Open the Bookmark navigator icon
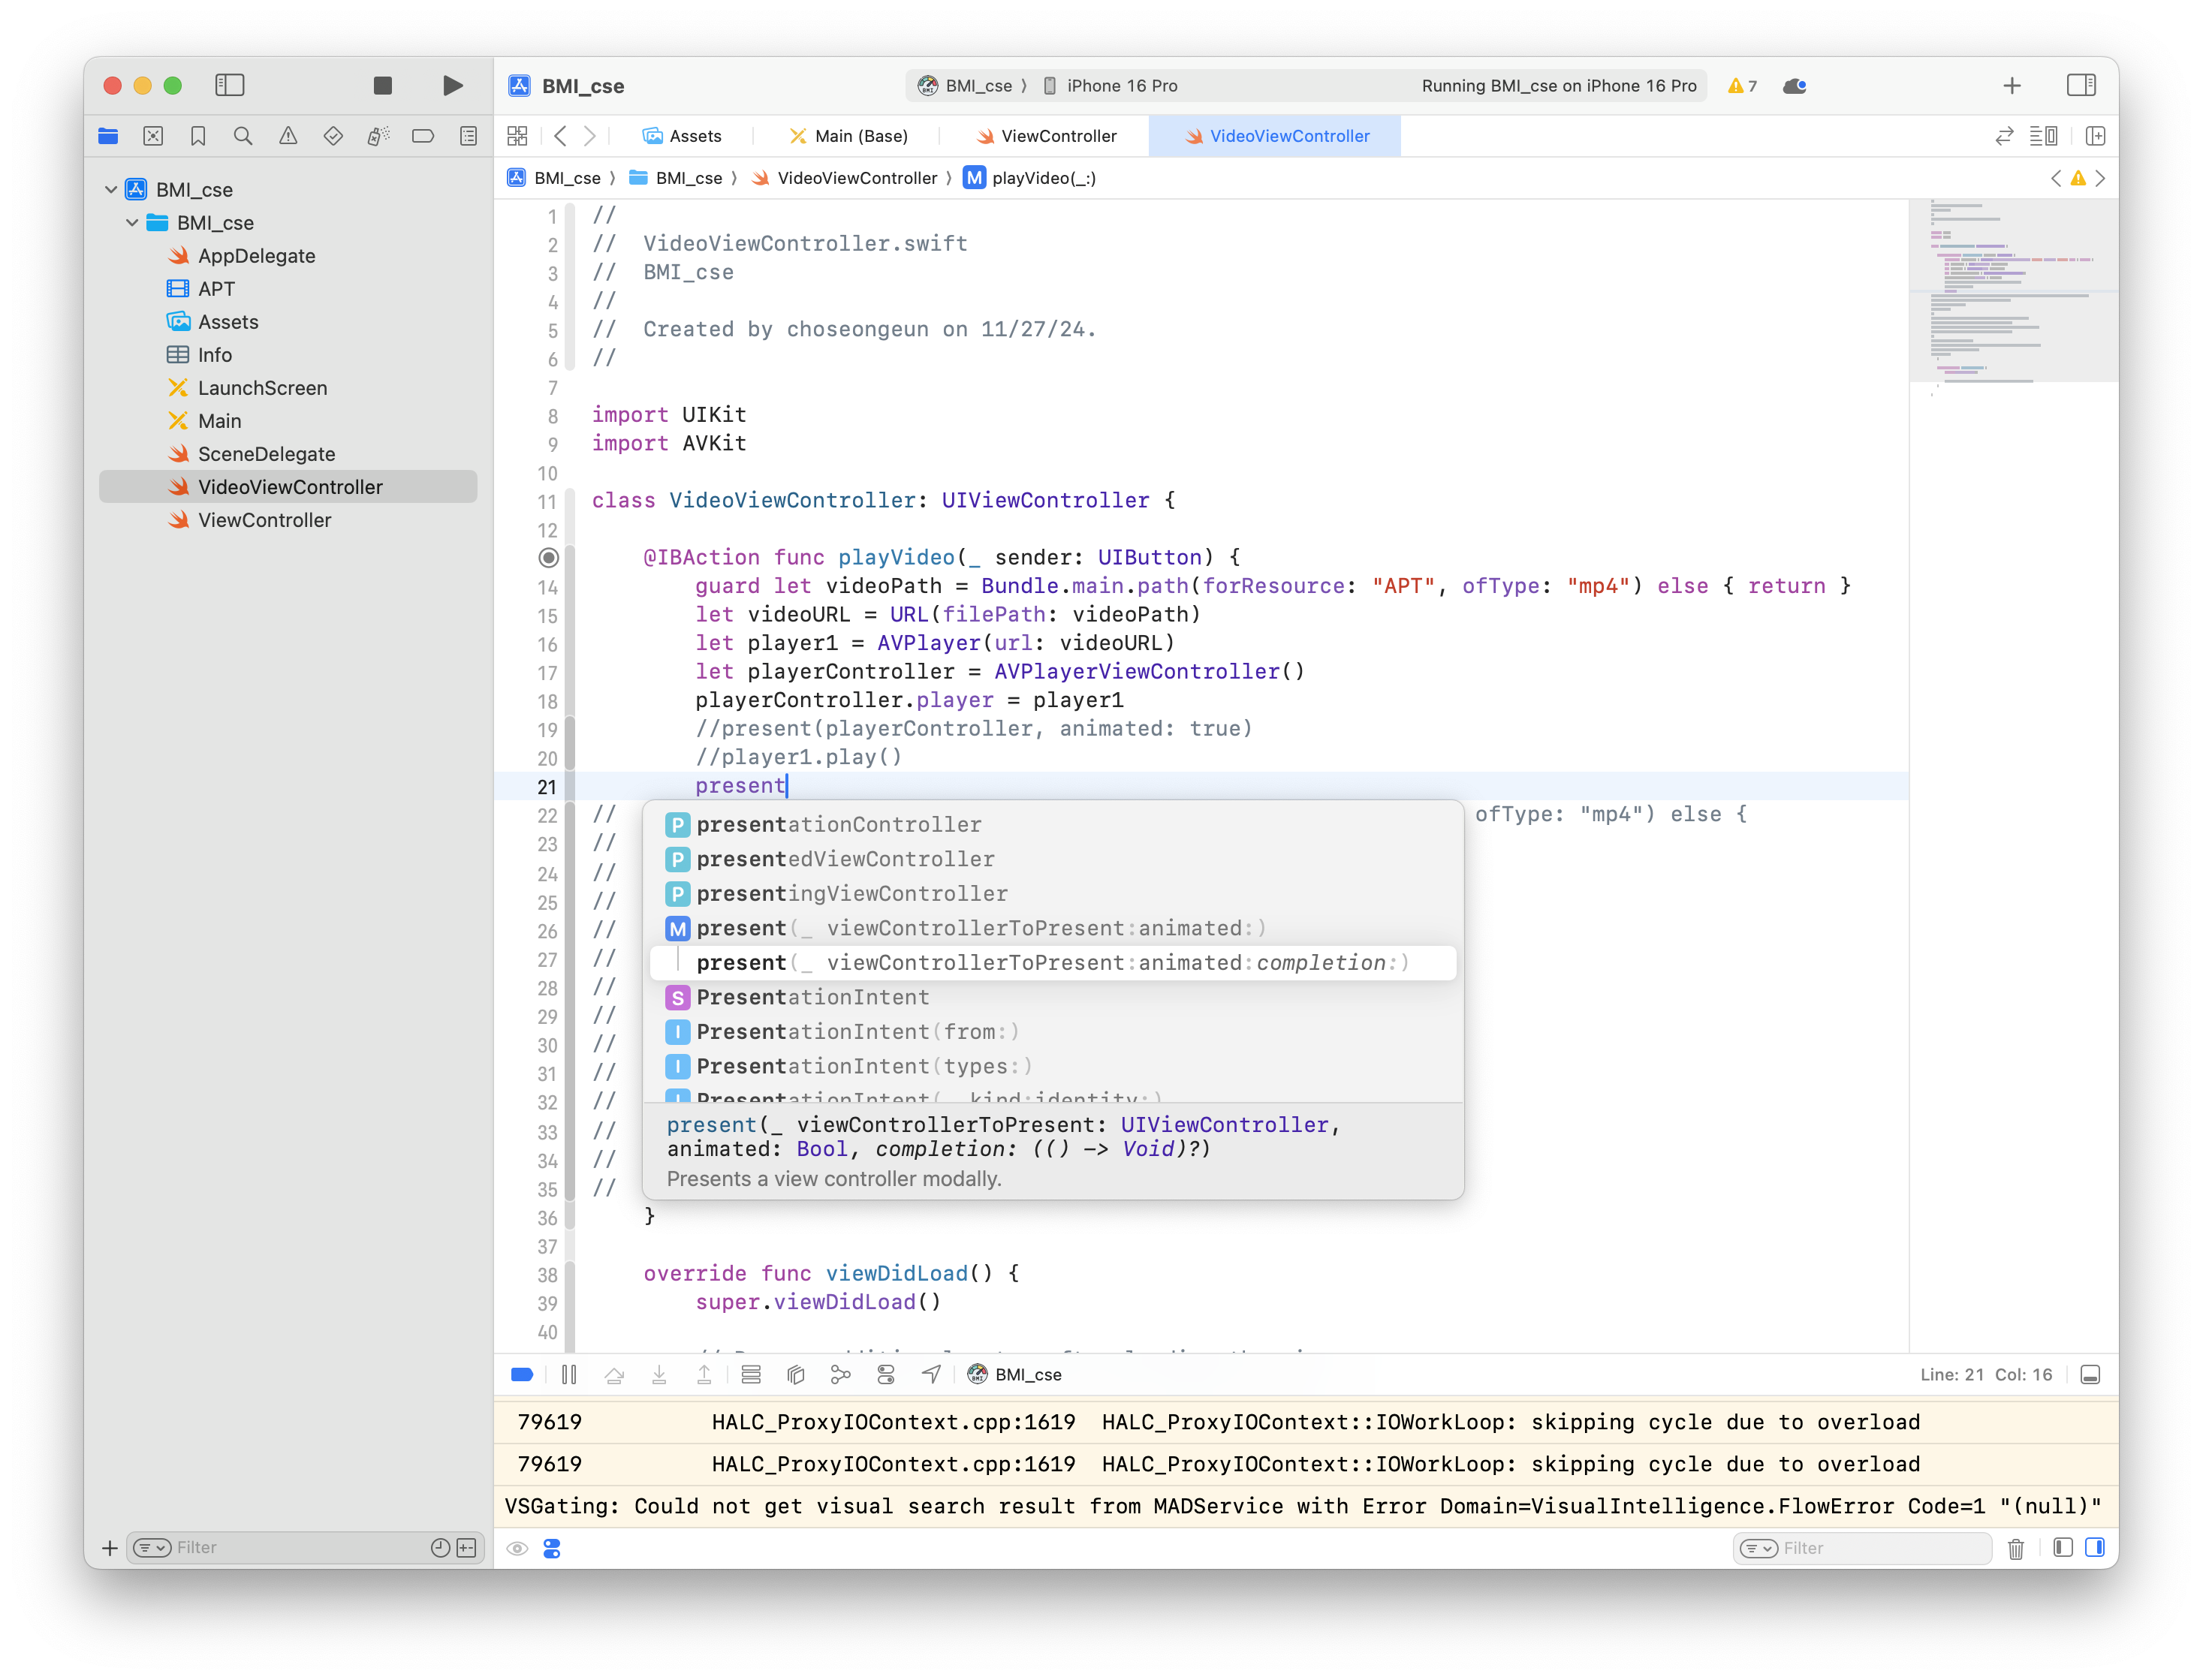Image resolution: width=2203 pixels, height=1680 pixels. click(x=198, y=136)
